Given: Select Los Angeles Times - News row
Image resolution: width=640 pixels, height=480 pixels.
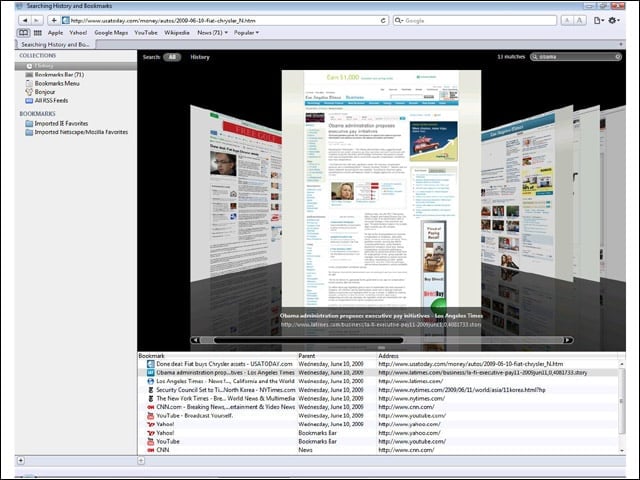Looking at the screenshot, I should (x=378, y=381).
